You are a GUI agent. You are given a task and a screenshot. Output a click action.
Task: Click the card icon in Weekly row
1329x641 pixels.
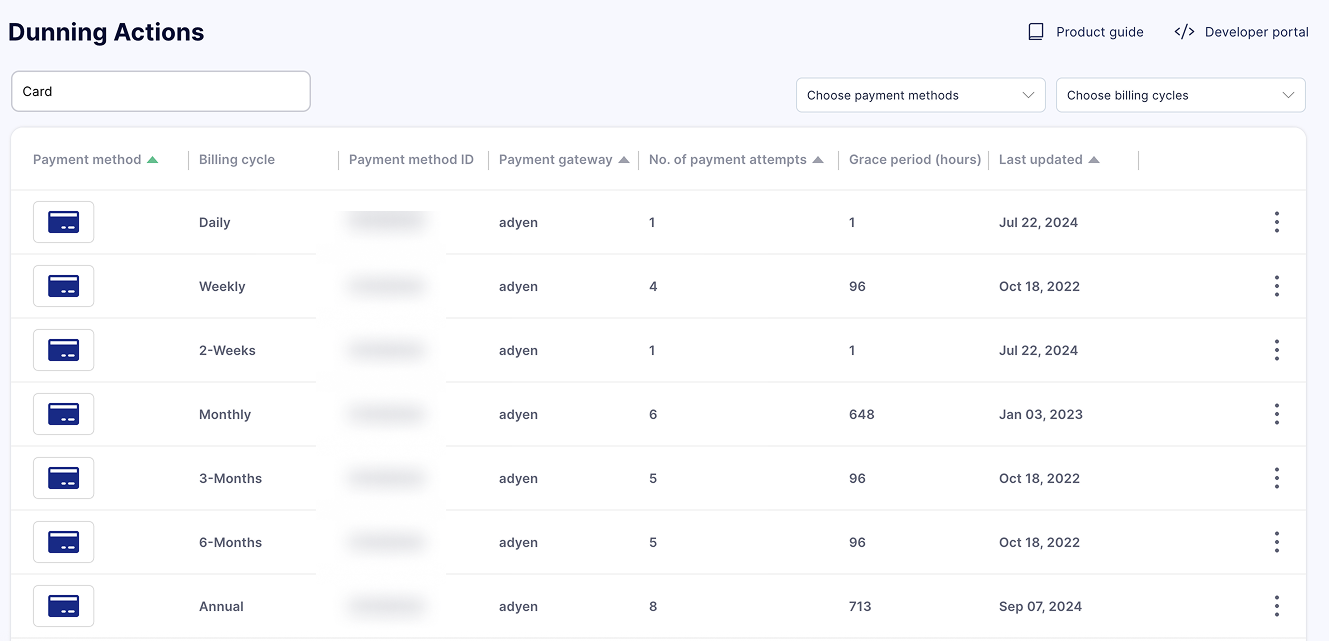coord(64,286)
